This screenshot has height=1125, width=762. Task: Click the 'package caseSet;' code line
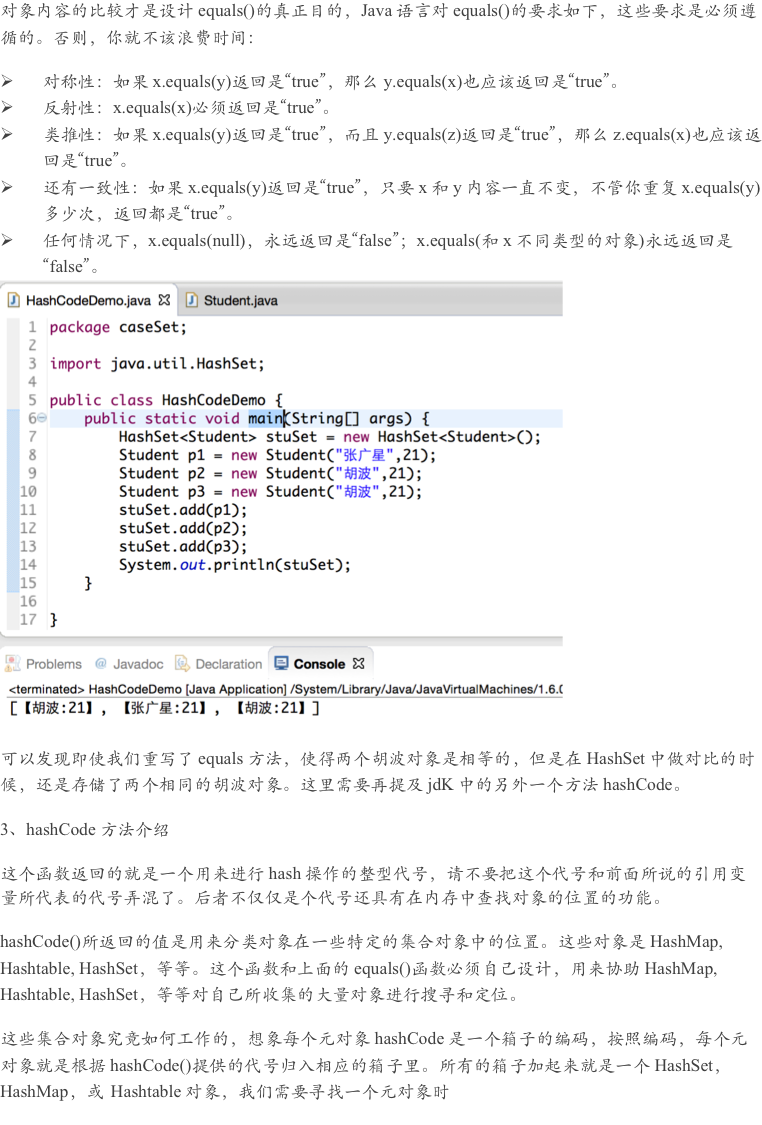(x=118, y=327)
